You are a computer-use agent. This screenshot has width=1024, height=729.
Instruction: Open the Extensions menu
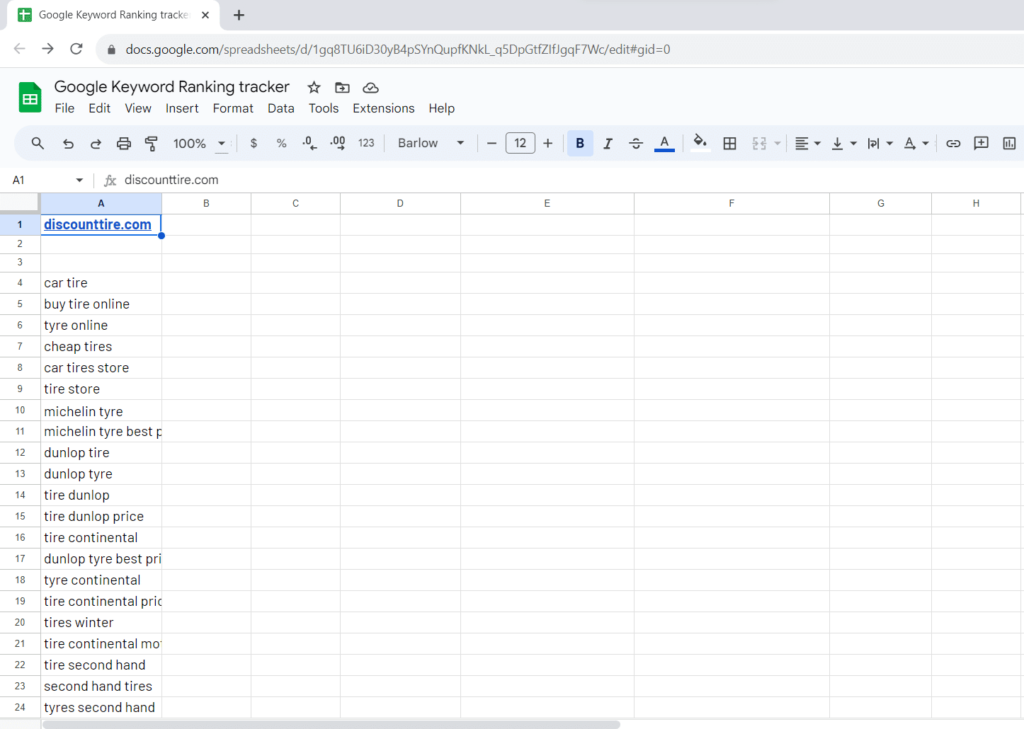click(383, 108)
